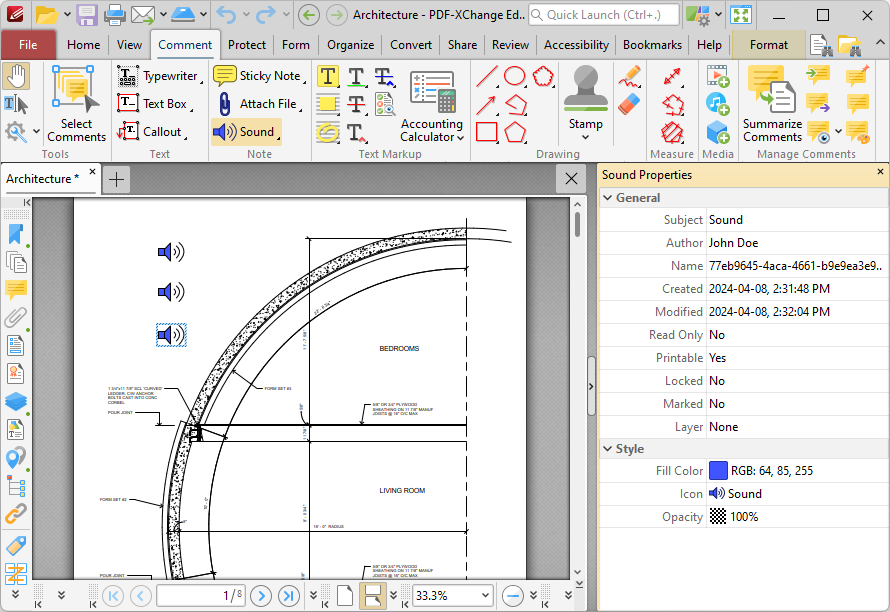
Task: Click the selected sound annotation icon
Action: [171, 336]
